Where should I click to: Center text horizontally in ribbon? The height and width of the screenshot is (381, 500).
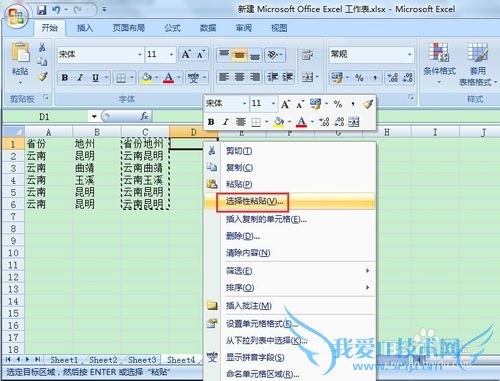pos(239,78)
